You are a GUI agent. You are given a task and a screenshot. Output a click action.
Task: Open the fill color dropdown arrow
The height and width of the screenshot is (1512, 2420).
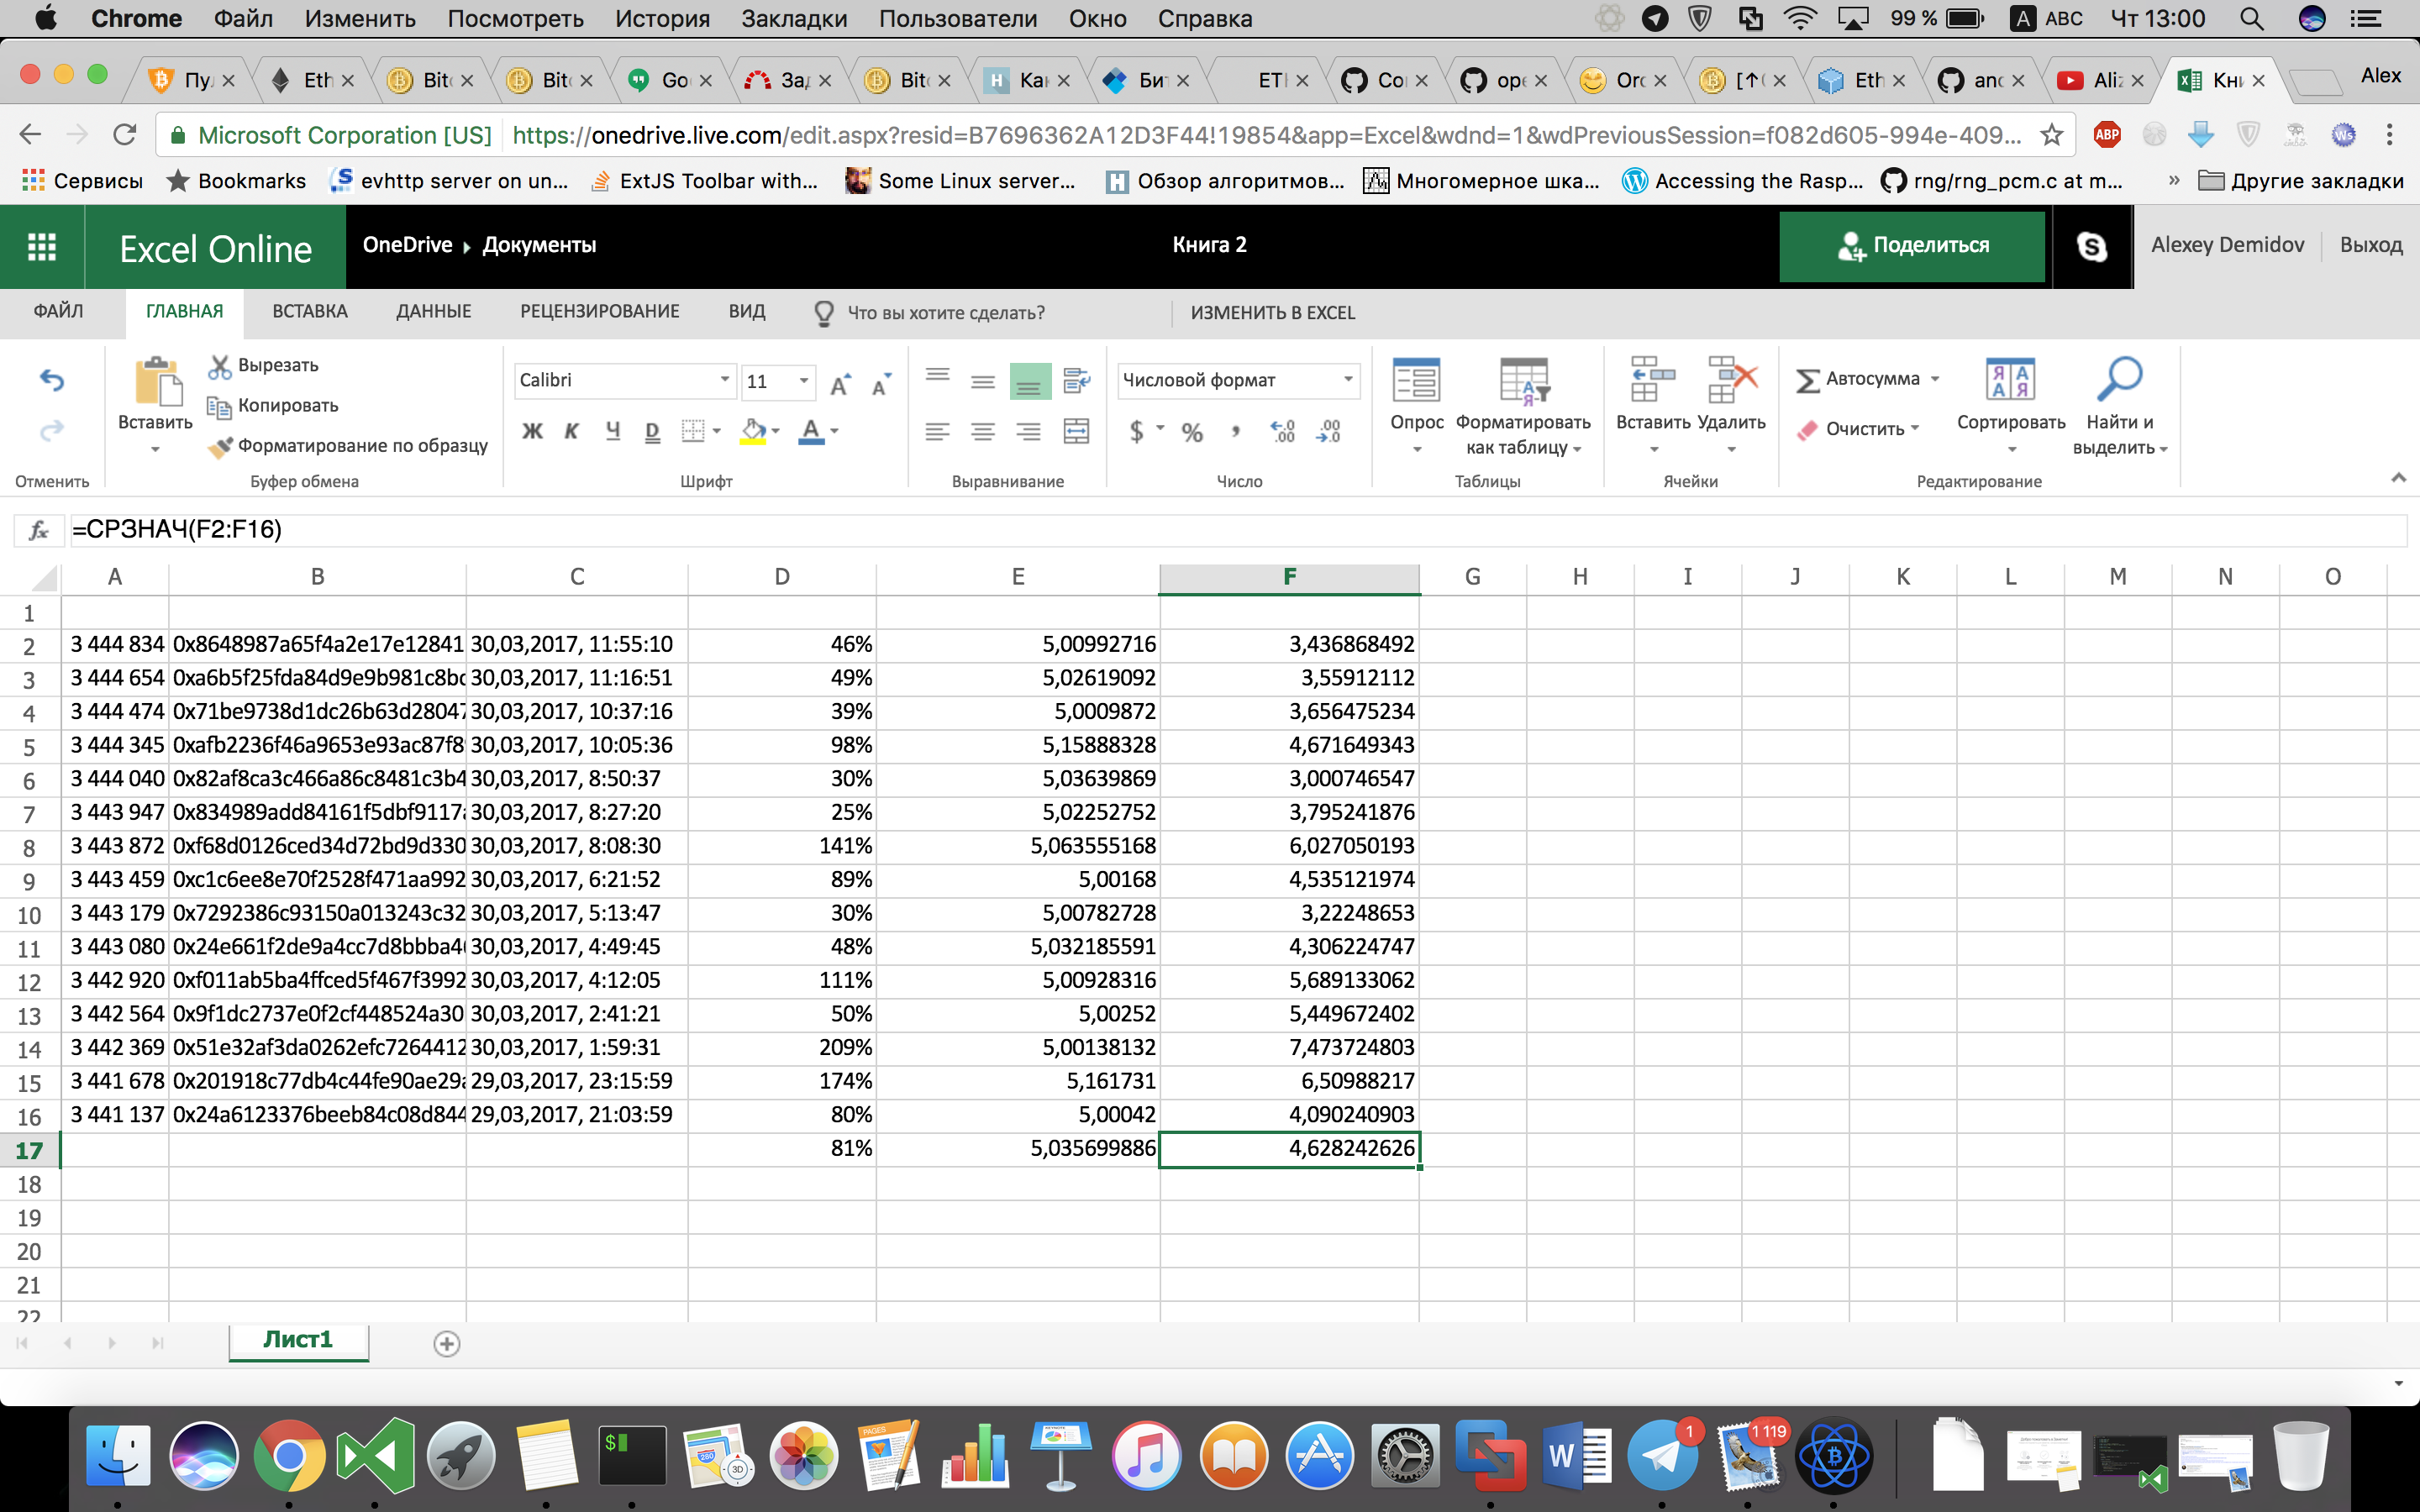(775, 431)
